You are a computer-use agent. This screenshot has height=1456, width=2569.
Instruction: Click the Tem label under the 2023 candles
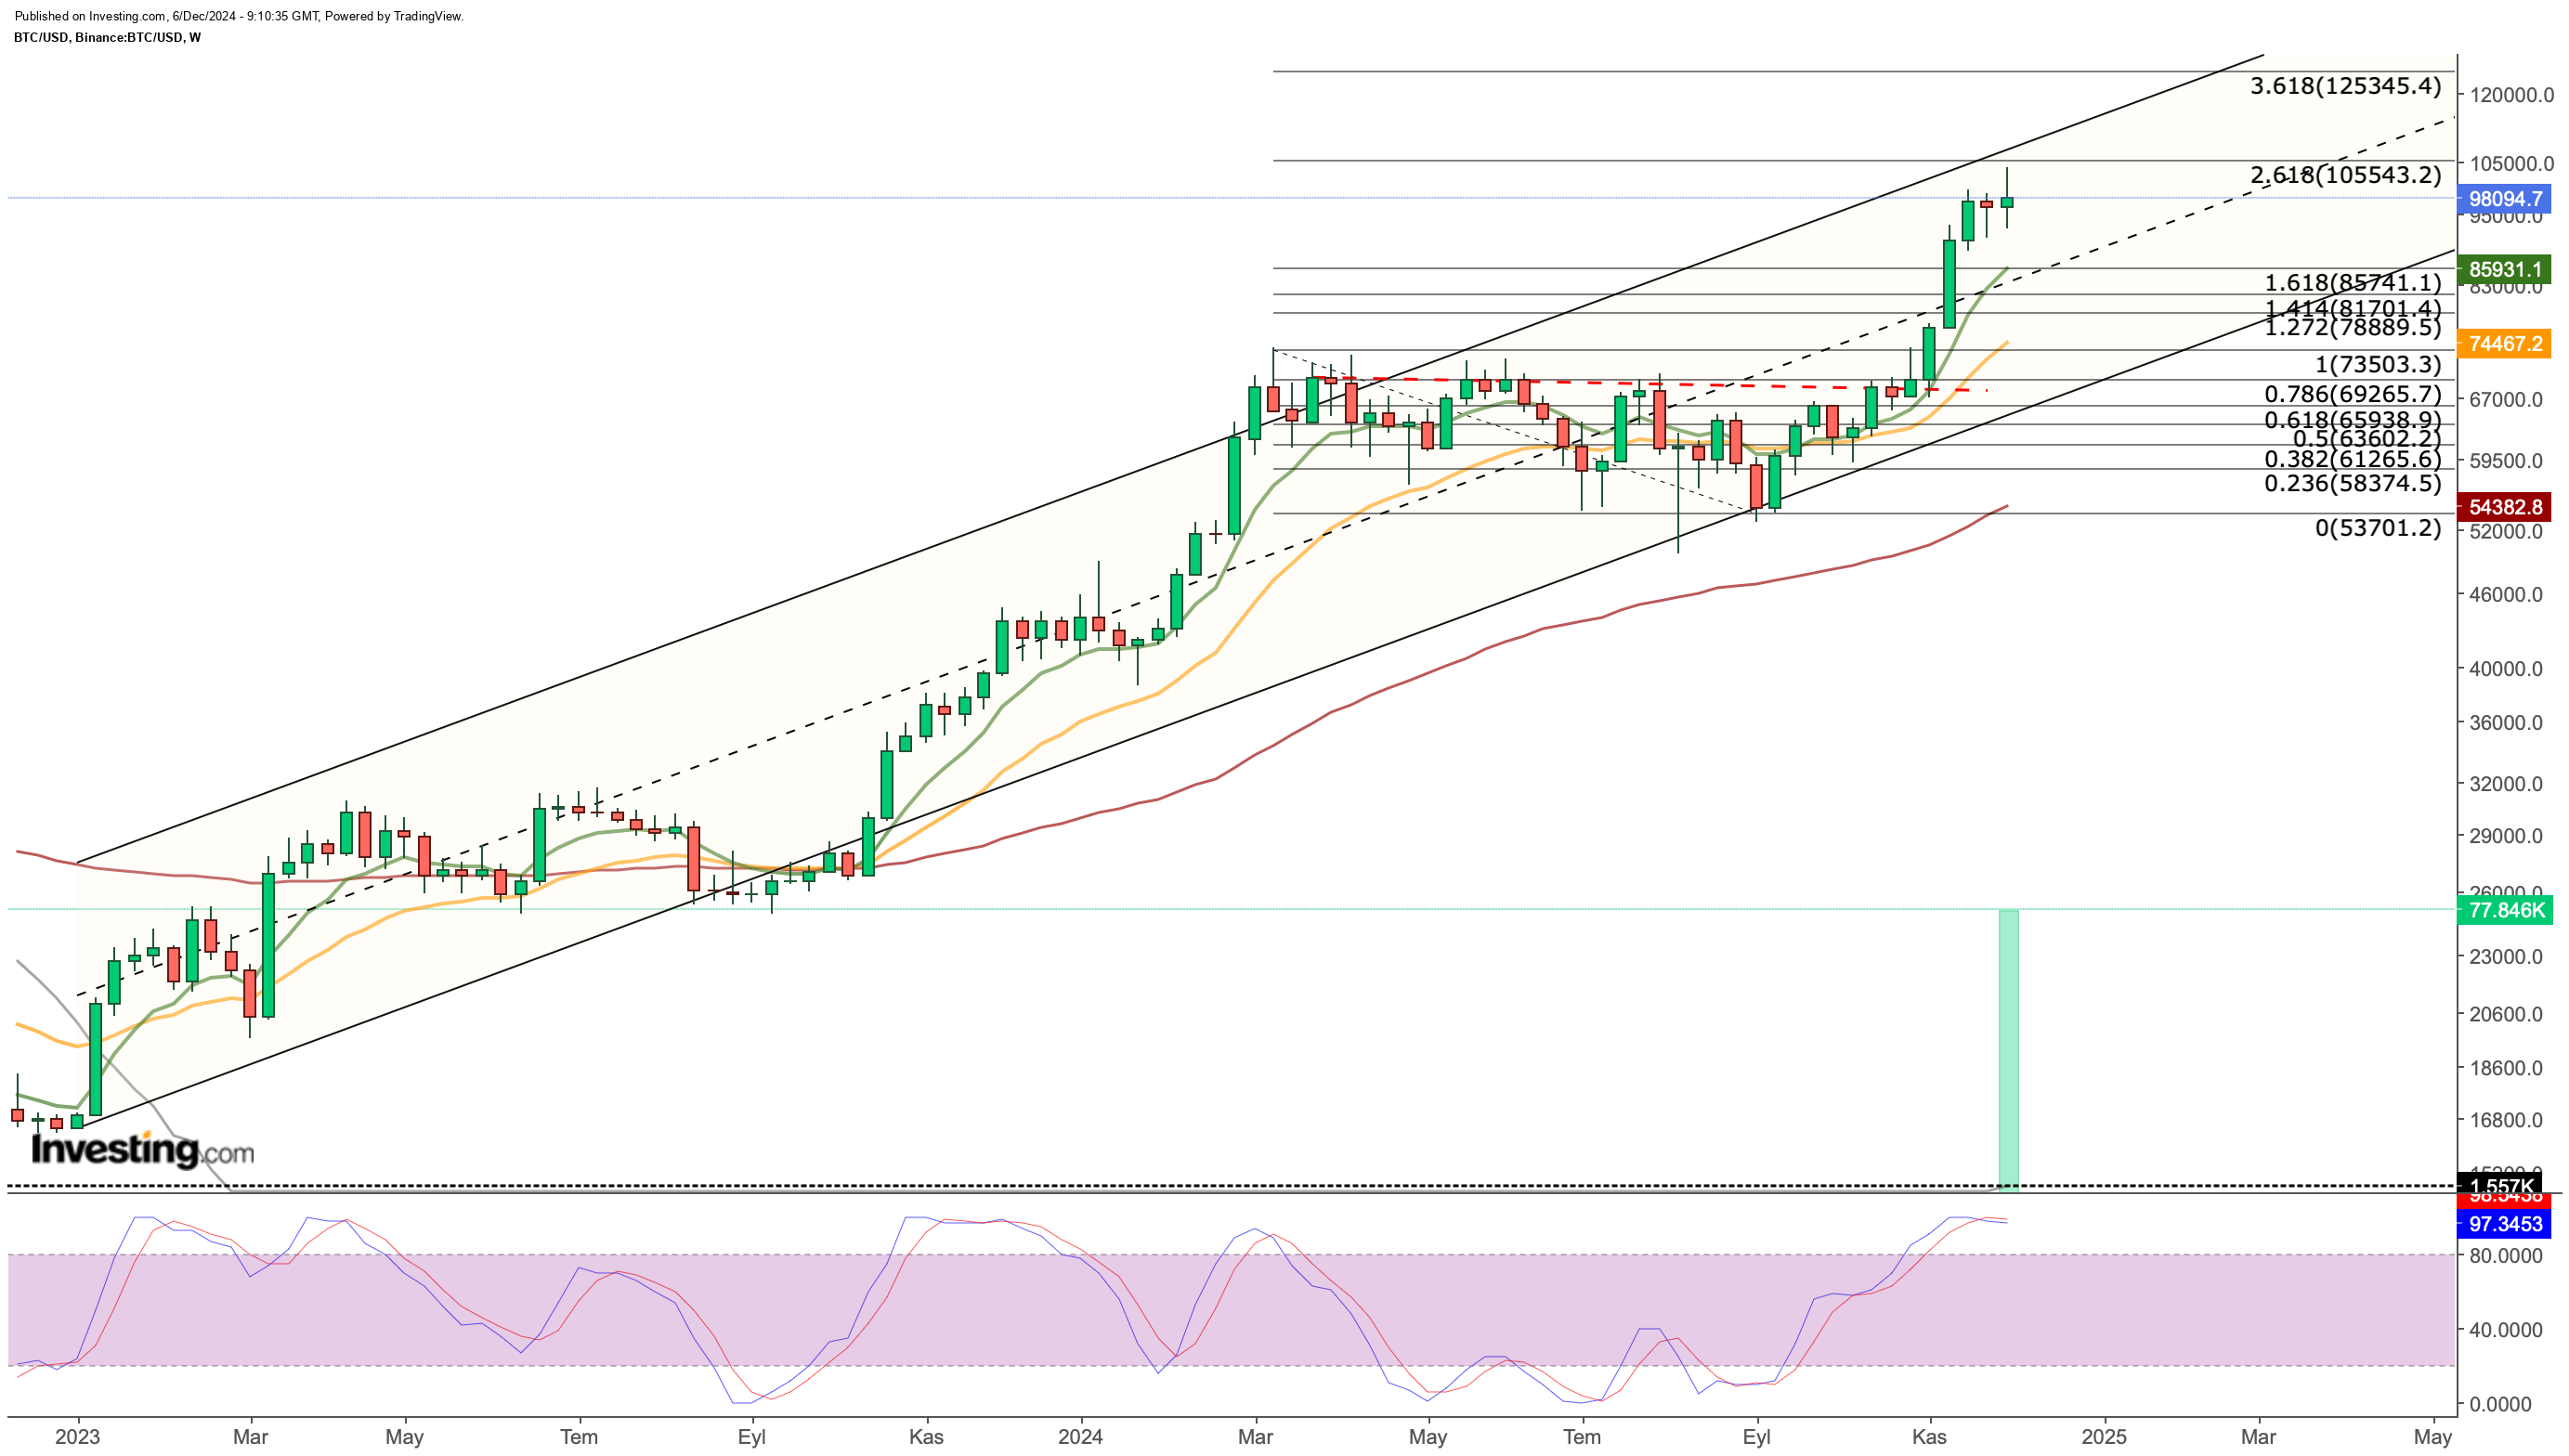(579, 1437)
